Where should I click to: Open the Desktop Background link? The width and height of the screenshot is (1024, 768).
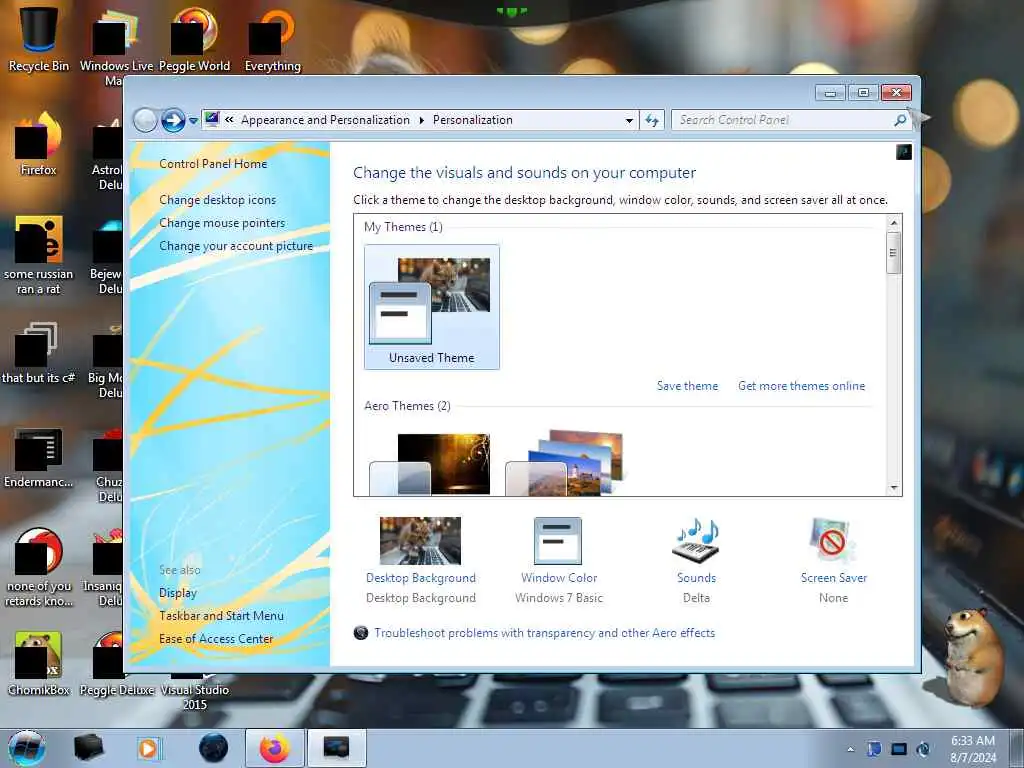tap(421, 578)
